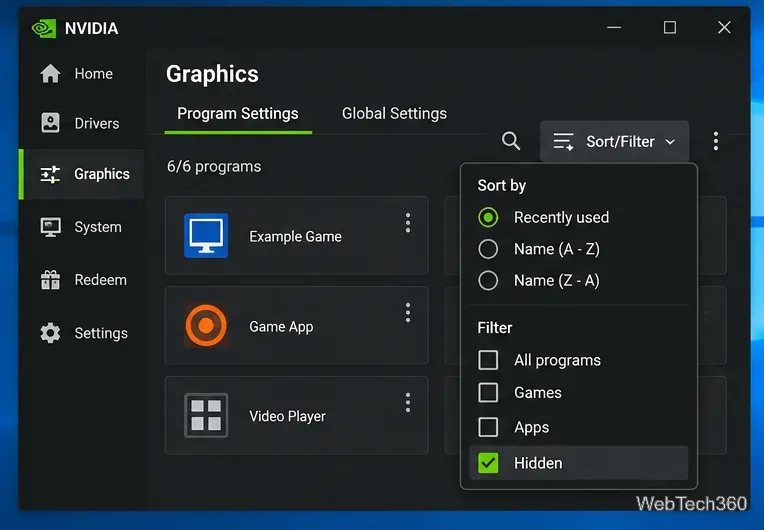
Task: Click the 6/6 programs count text
Action: click(x=214, y=167)
